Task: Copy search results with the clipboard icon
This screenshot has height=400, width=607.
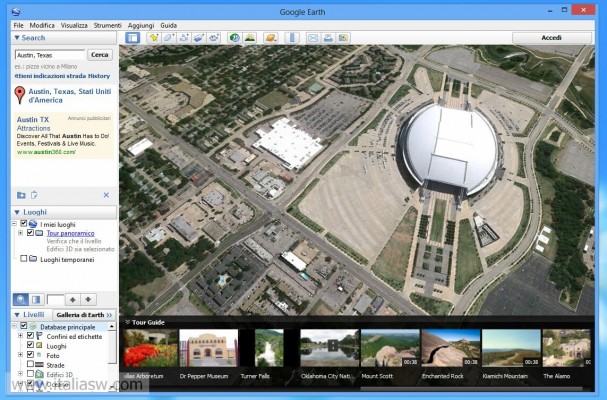Action: tap(34, 195)
